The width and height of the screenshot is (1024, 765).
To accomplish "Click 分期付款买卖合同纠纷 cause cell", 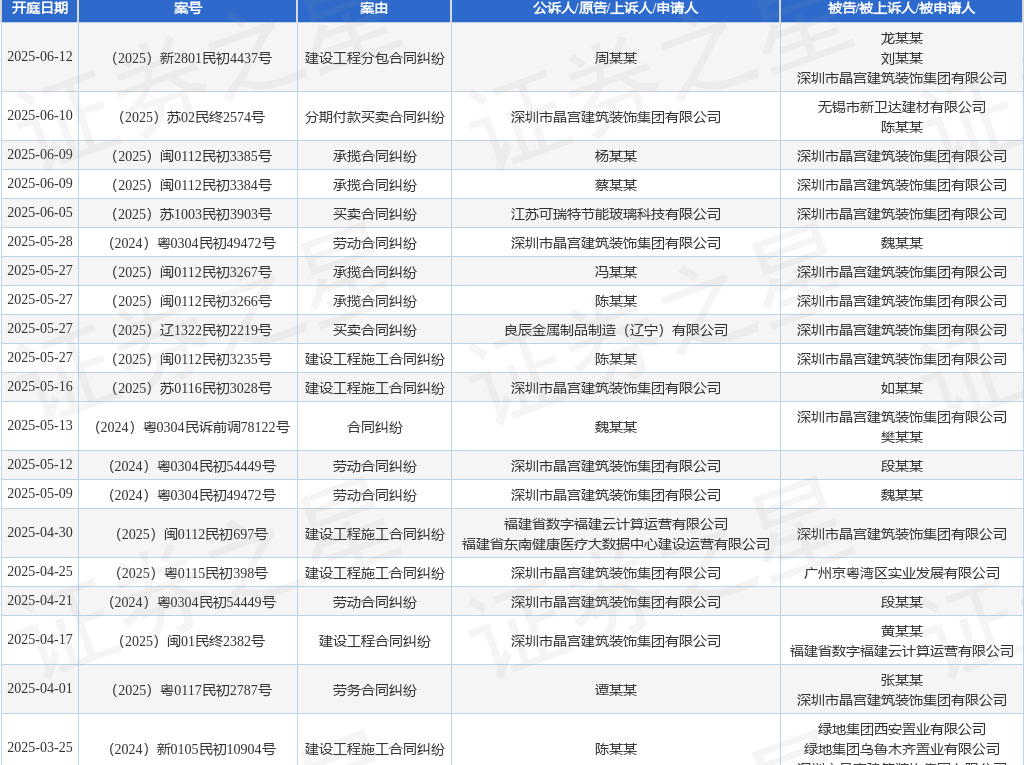I will (x=374, y=117).
